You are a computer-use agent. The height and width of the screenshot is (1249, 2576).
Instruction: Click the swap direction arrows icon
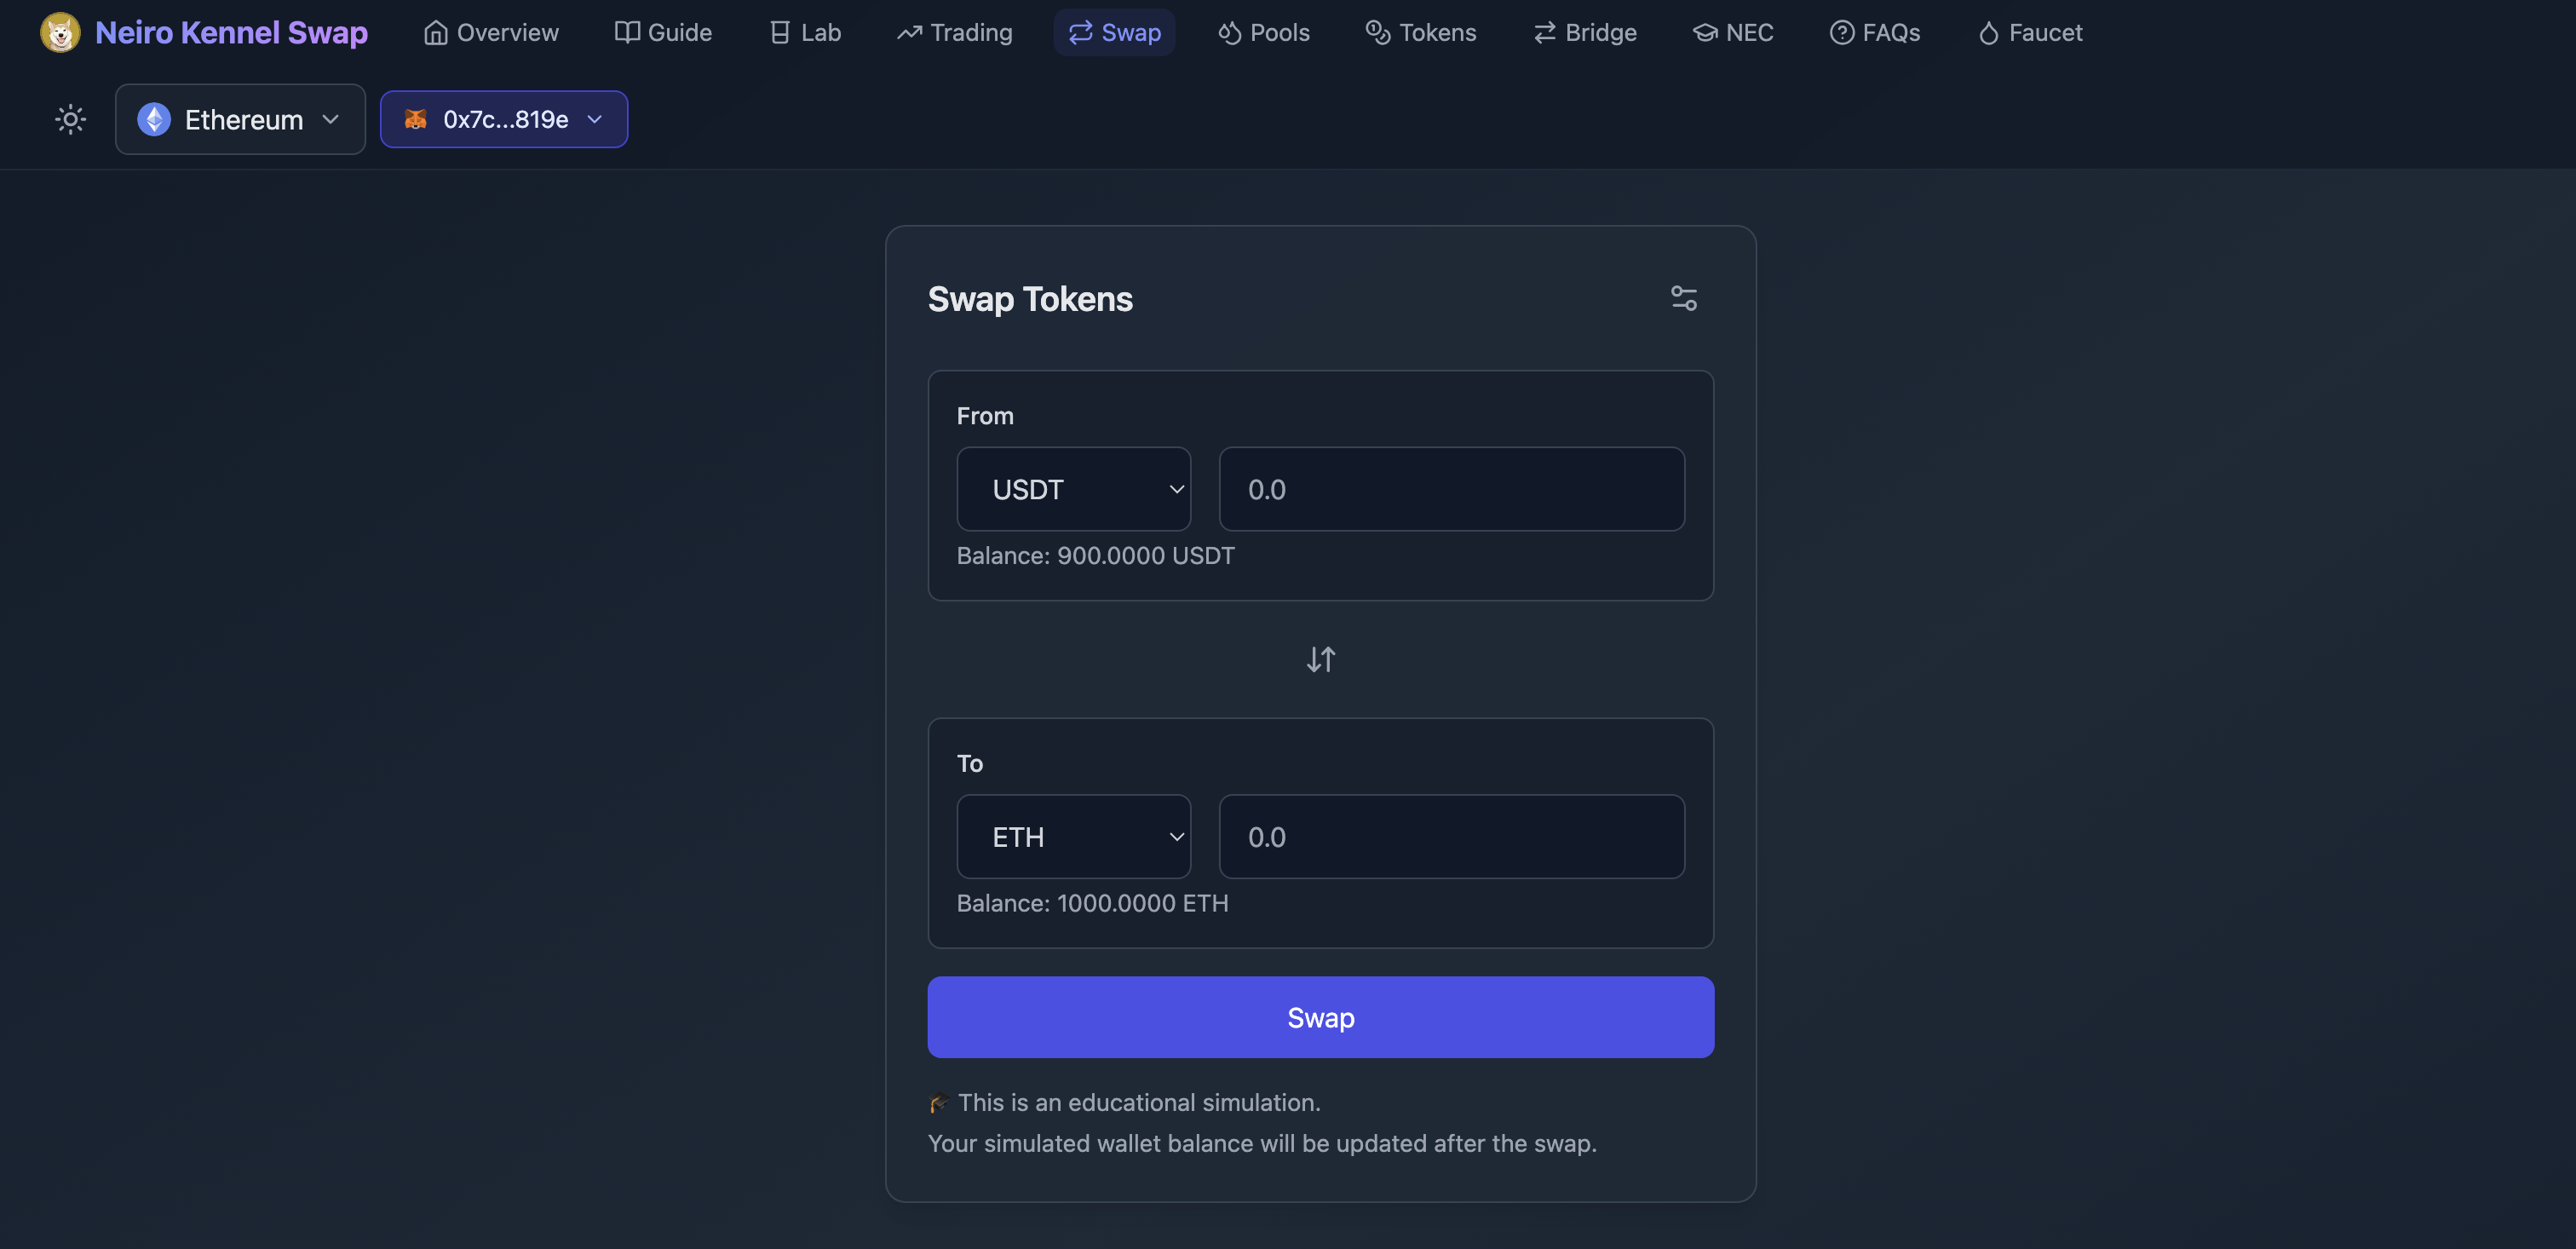(x=1320, y=659)
